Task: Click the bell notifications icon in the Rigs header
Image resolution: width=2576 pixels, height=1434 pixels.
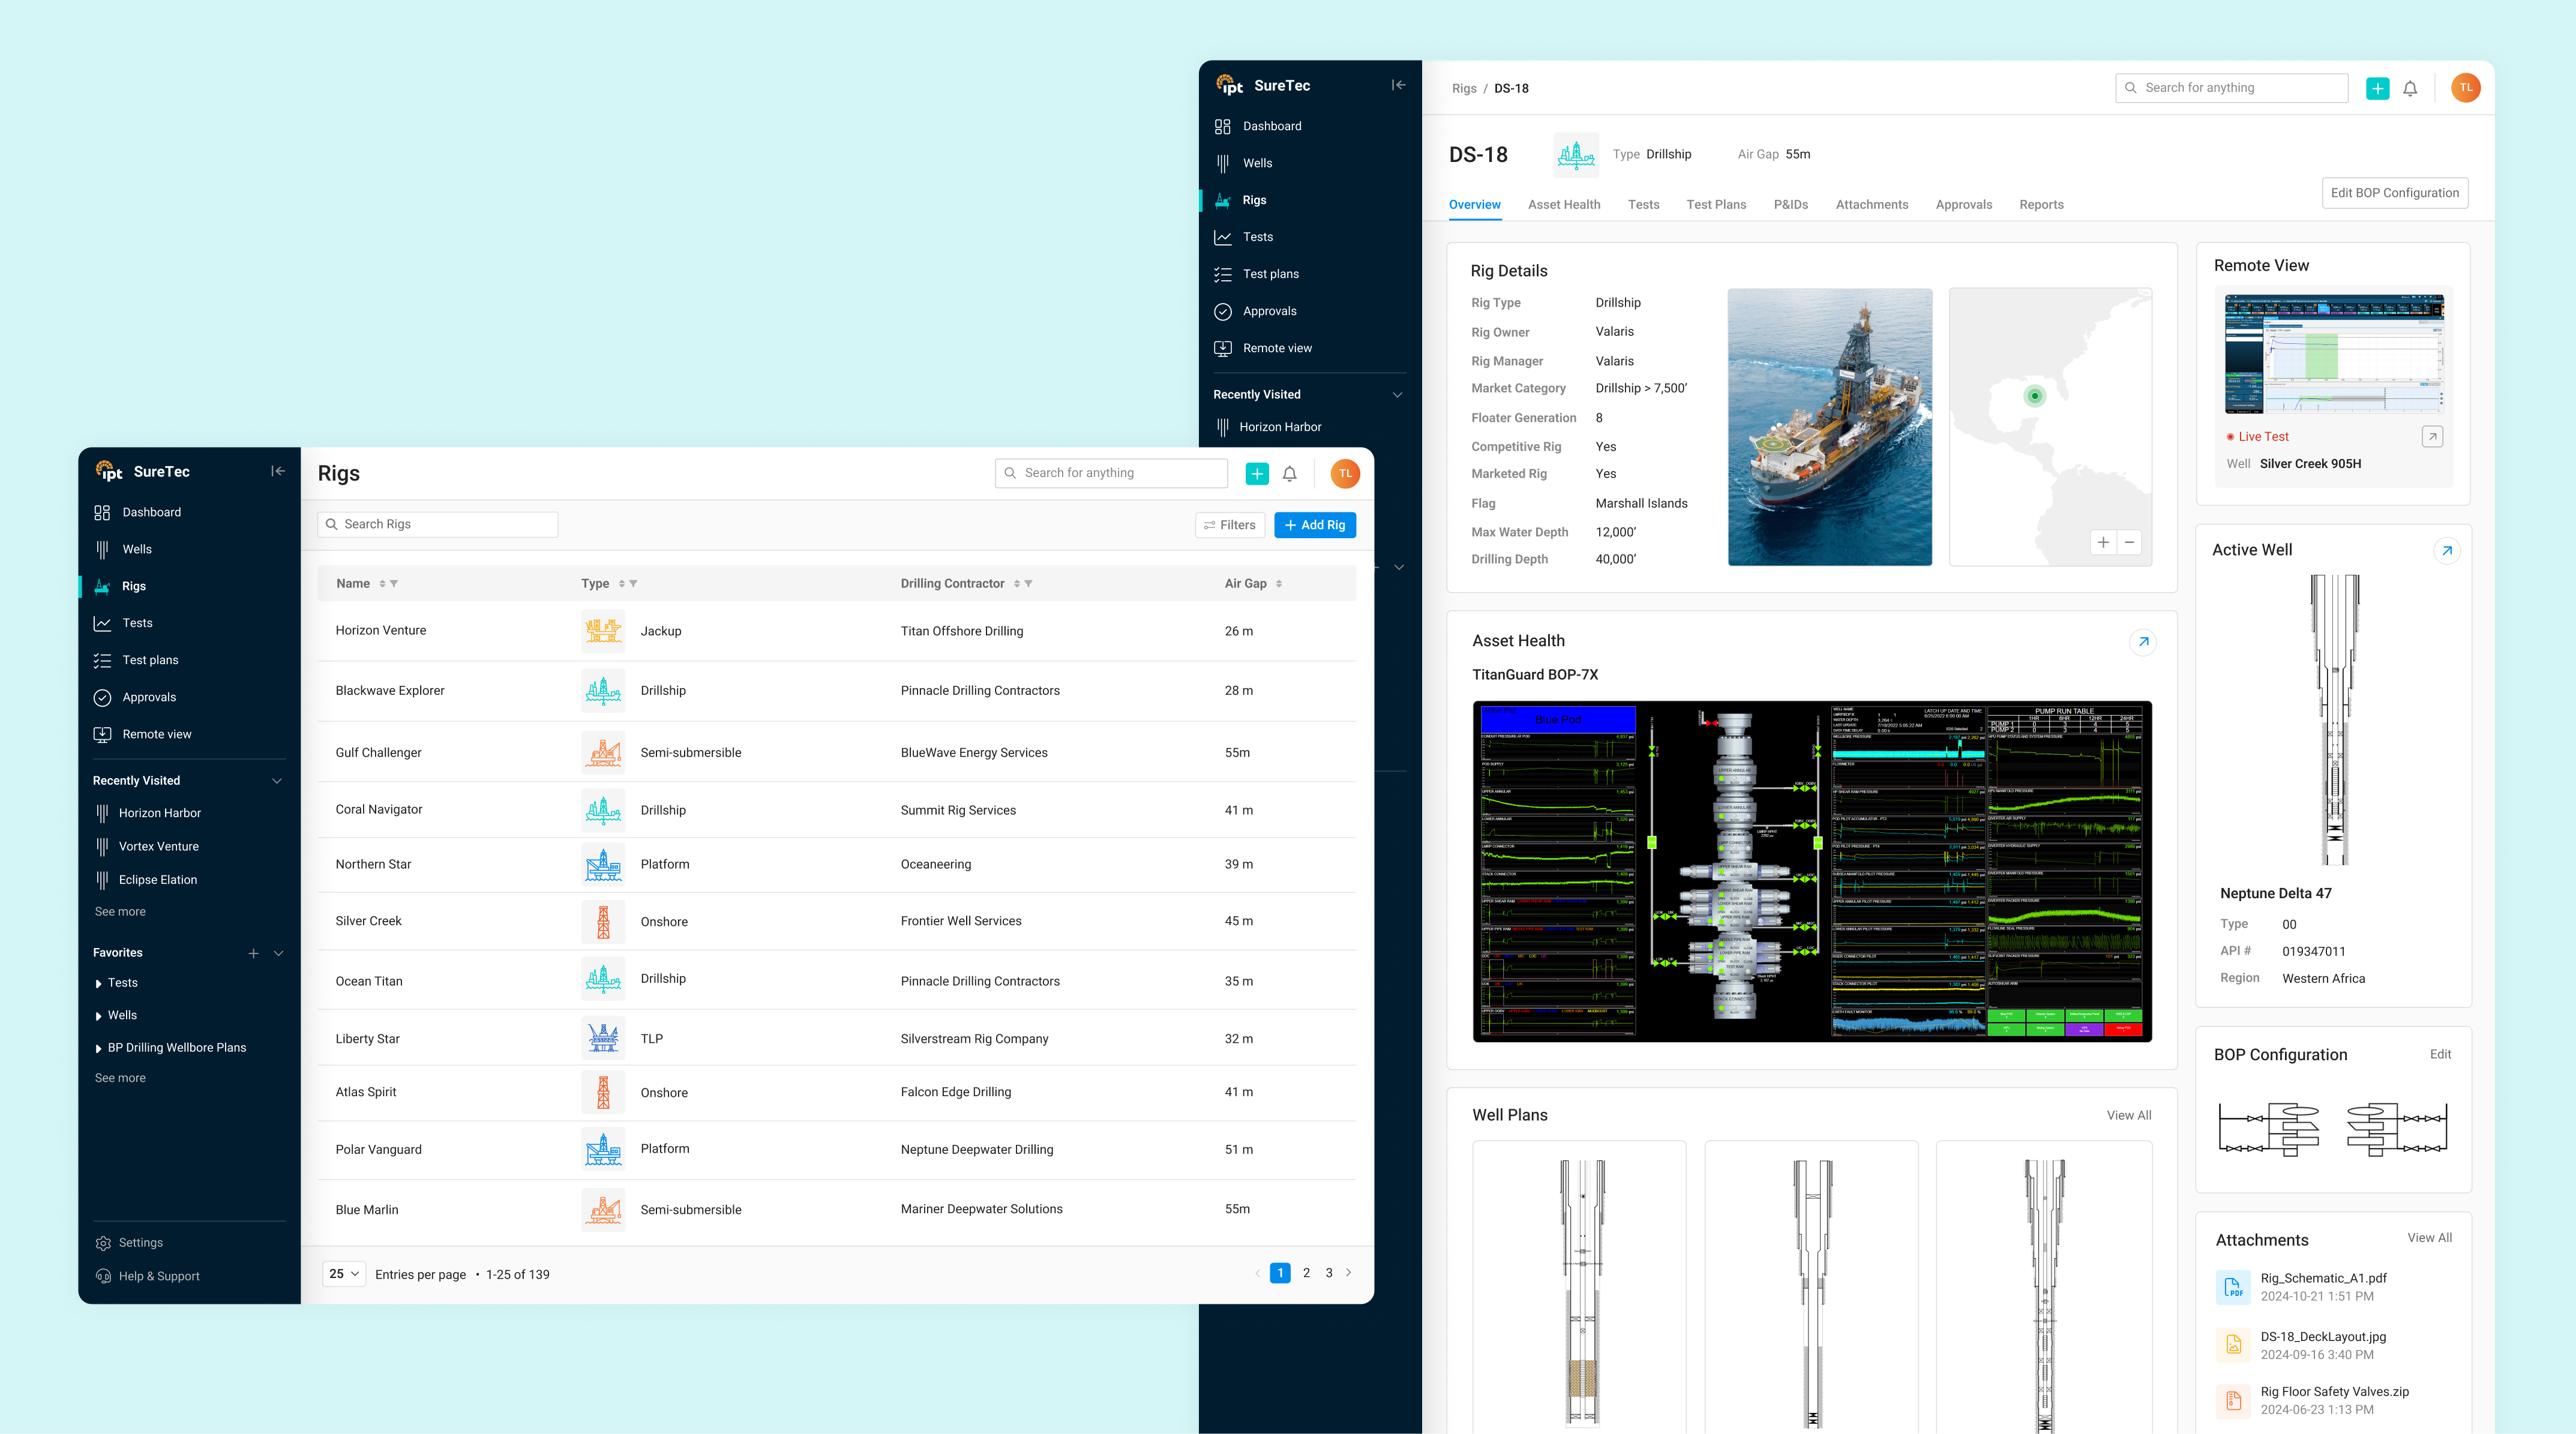Action: 1290,474
